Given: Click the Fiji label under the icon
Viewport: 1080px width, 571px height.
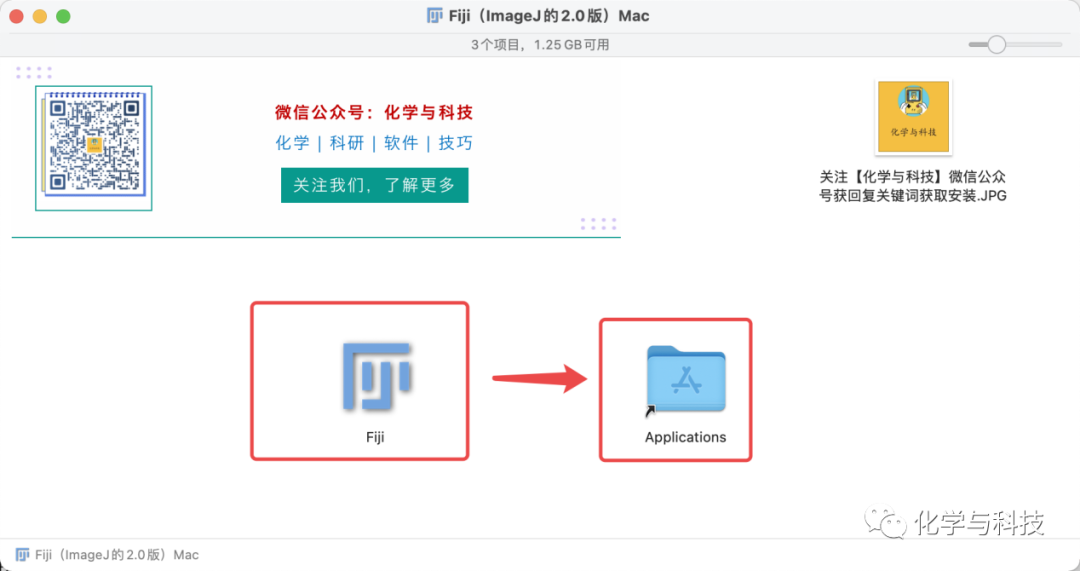Looking at the screenshot, I should click(x=375, y=437).
